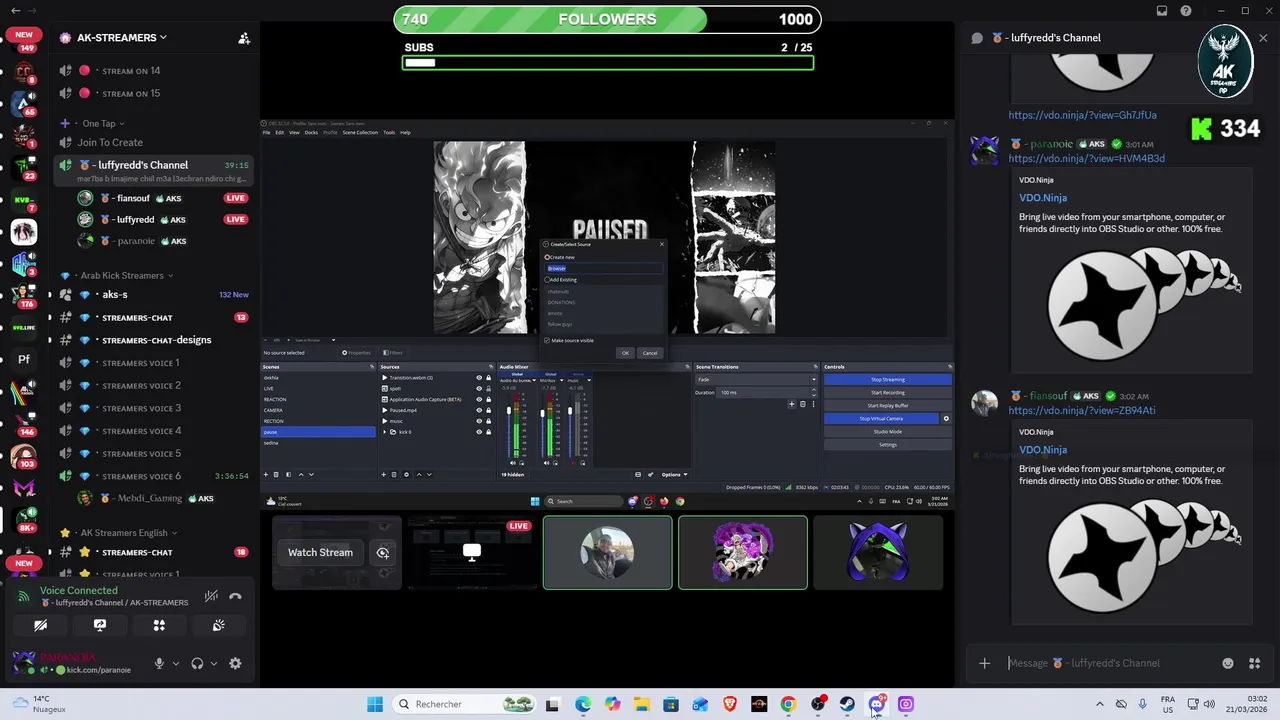The height and width of the screenshot is (720, 1280).
Task: Click the Rechercher taskbar search box
Action: click(466, 704)
